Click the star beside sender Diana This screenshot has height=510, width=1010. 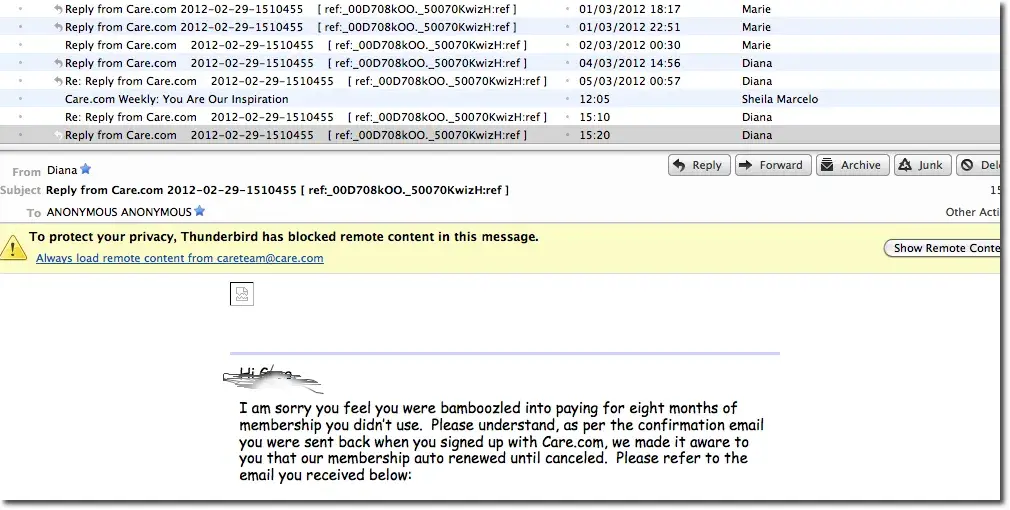(85, 170)
